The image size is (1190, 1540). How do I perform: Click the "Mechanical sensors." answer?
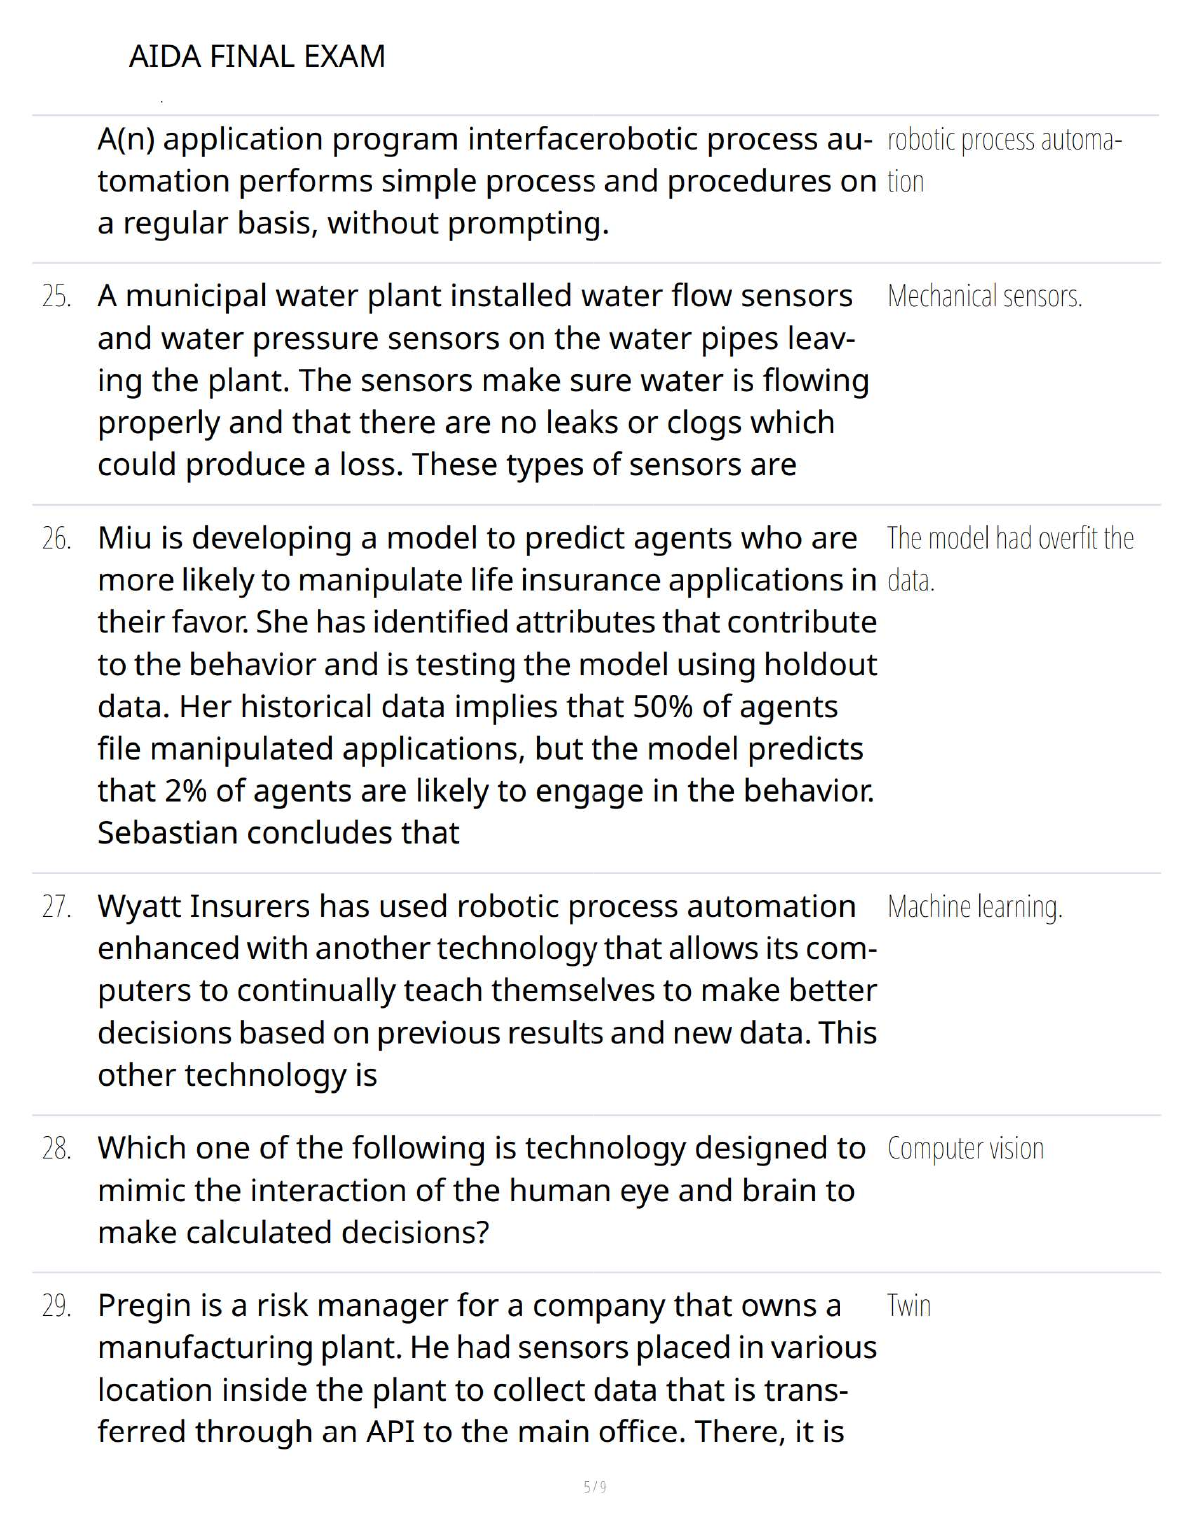(984, 297)
